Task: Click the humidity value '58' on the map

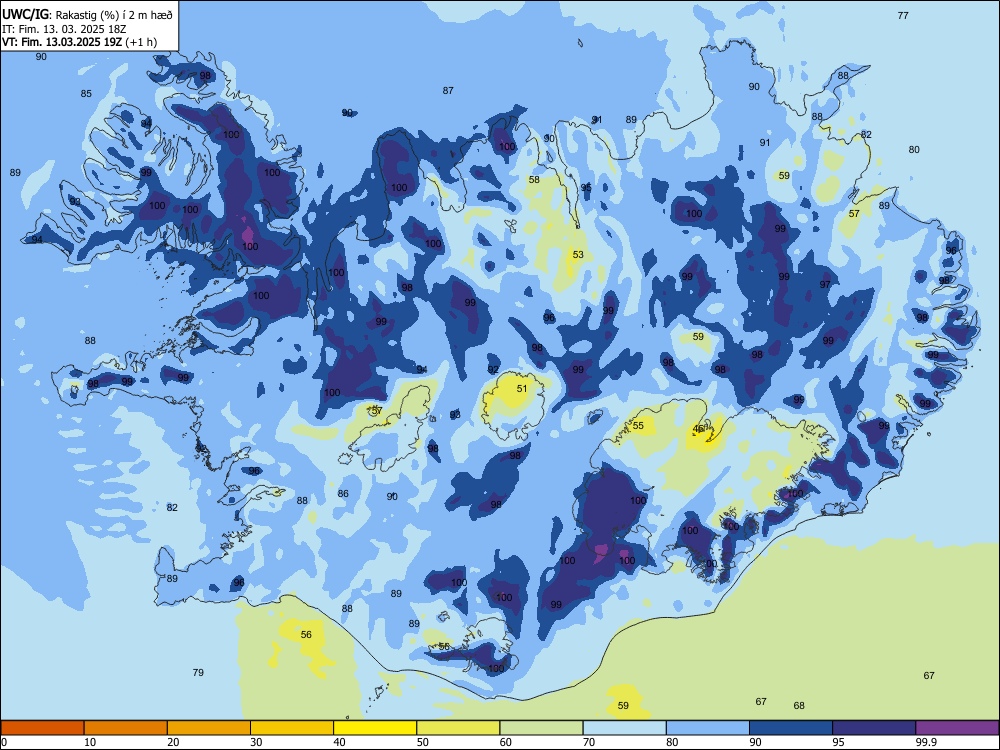Action: pos(534,180)
